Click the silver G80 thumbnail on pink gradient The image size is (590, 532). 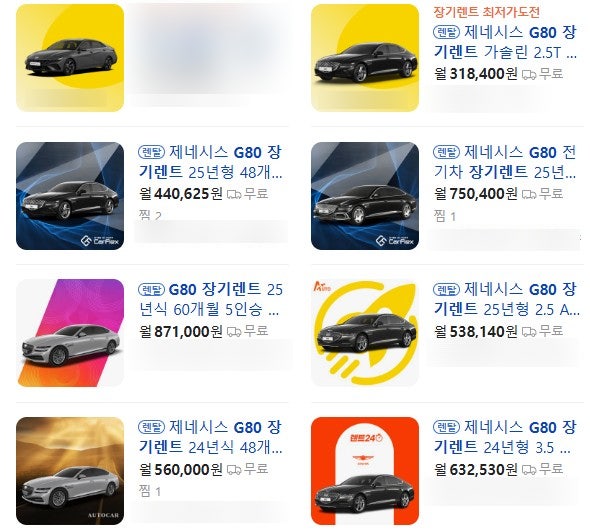[x=70, y=333]
